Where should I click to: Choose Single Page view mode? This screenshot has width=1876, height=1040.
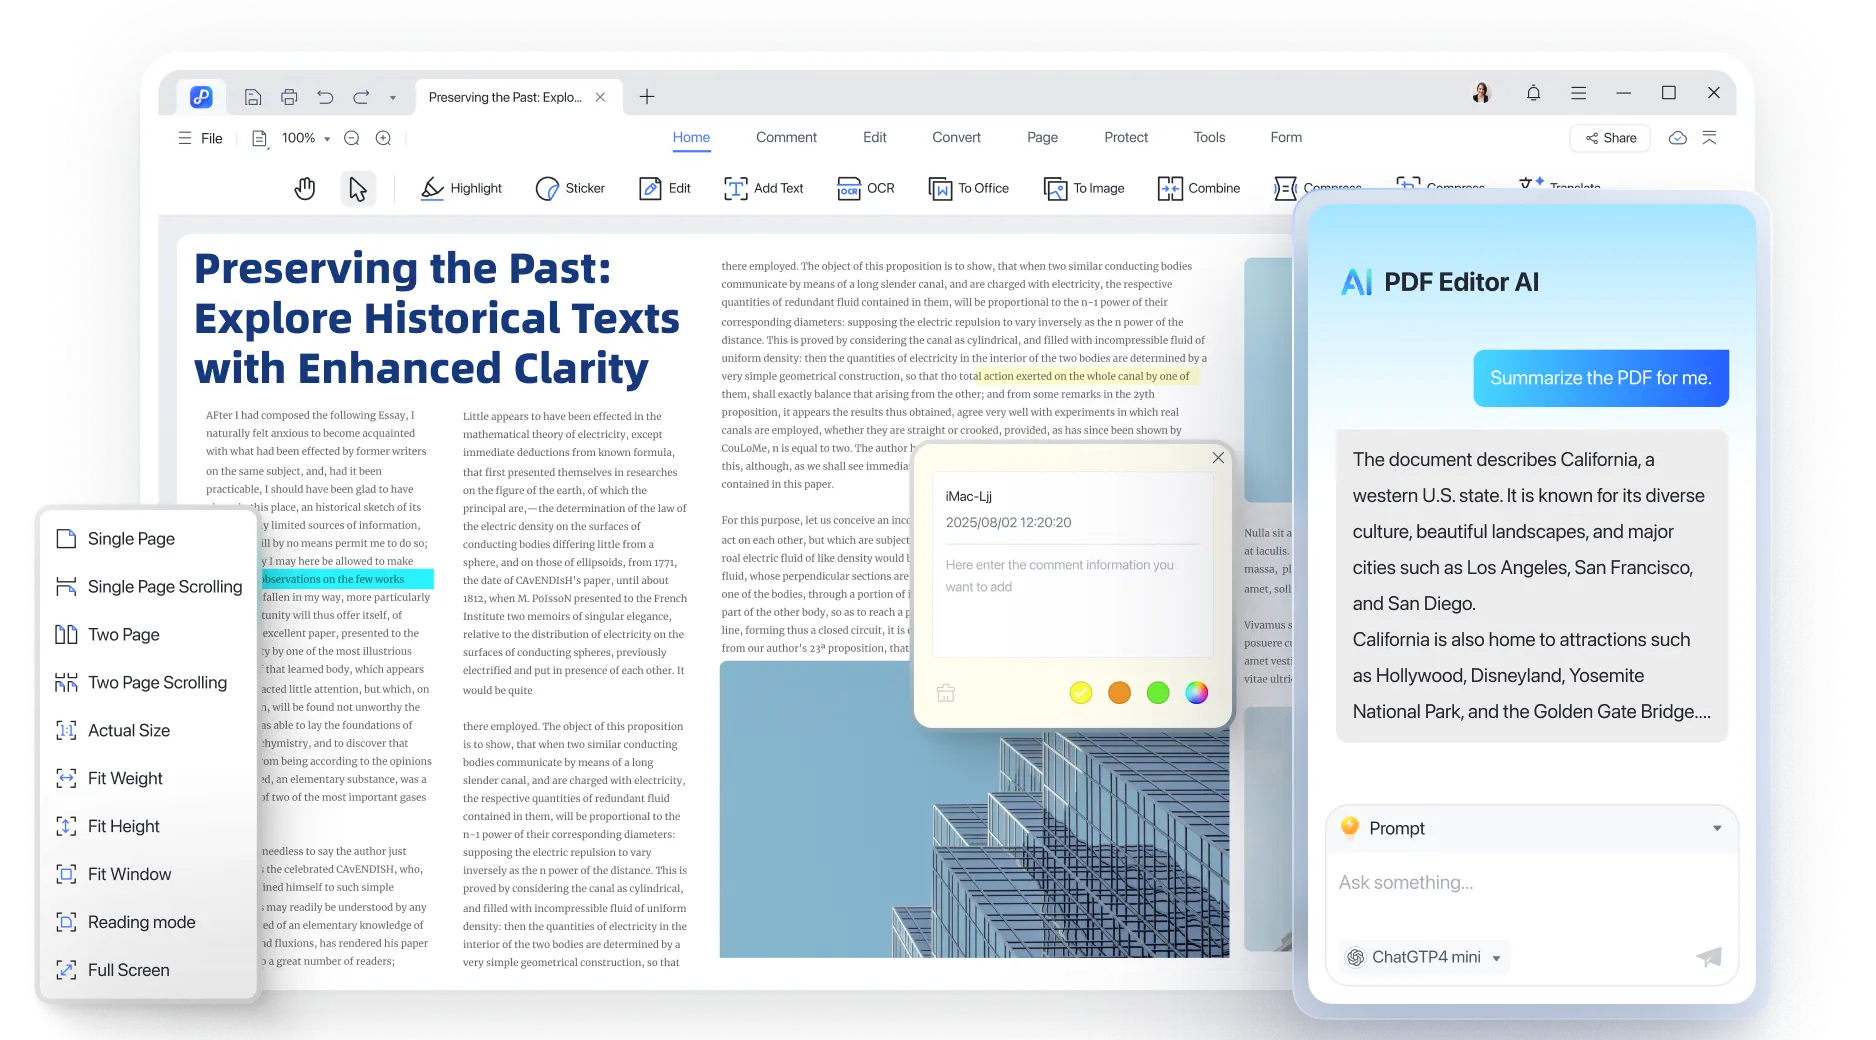click(x=150, y=539)
